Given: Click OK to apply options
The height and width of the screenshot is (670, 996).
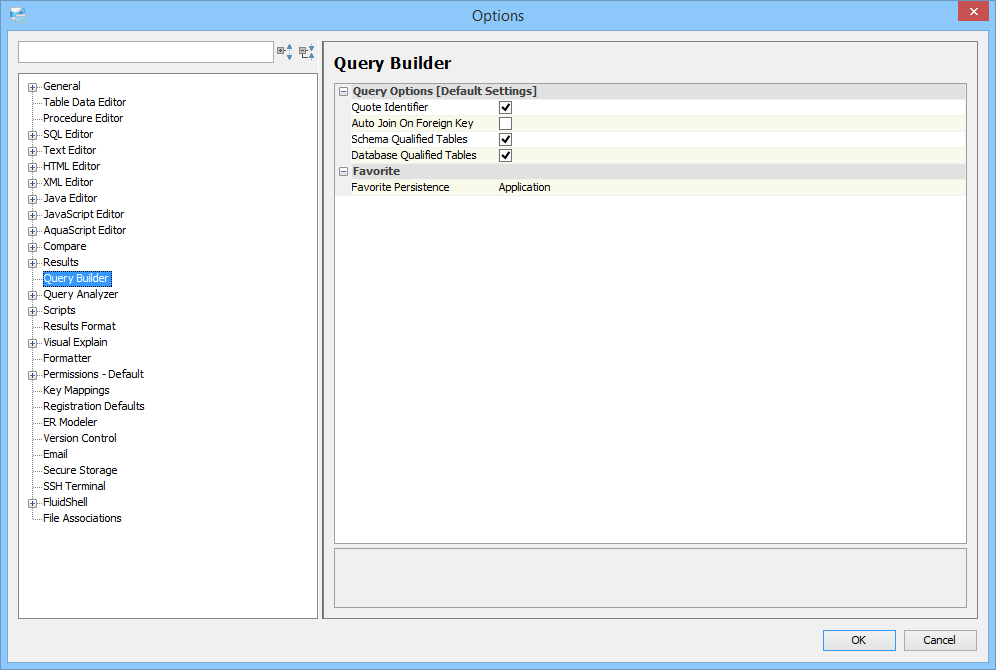Looking at the screenshot, I should coord(859,640).
